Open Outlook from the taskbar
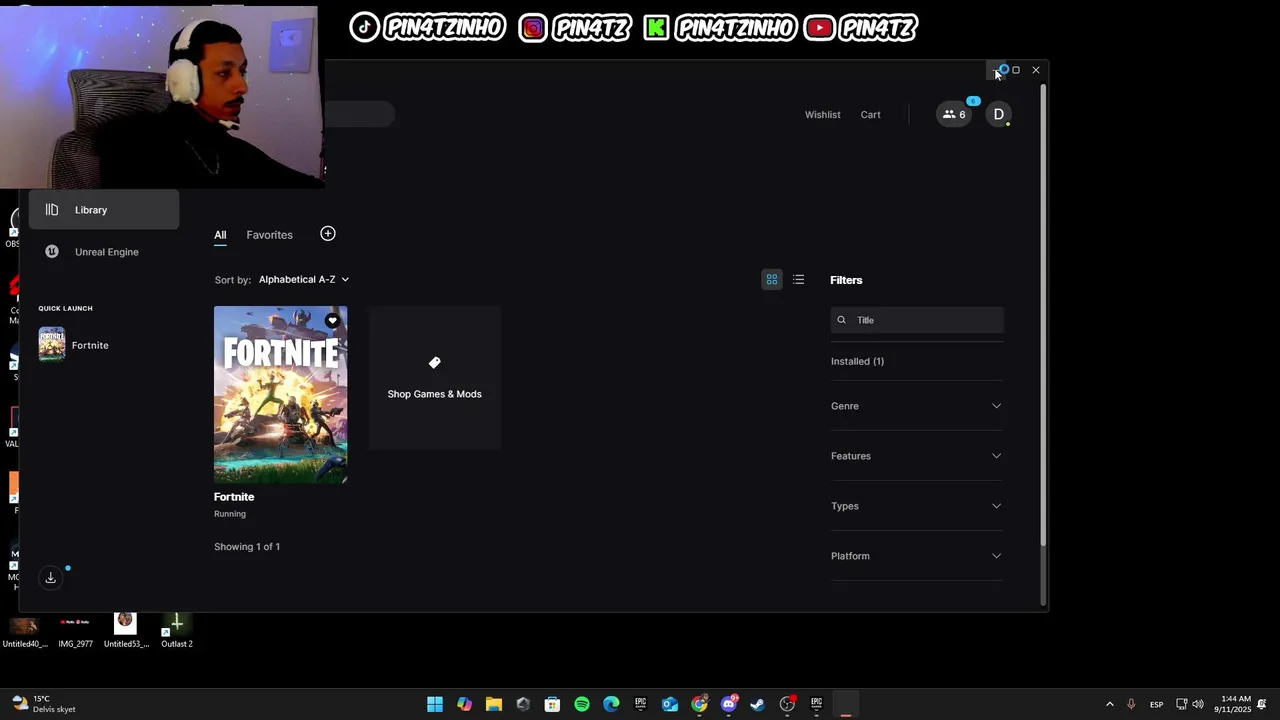 click(x=670, y=704)
